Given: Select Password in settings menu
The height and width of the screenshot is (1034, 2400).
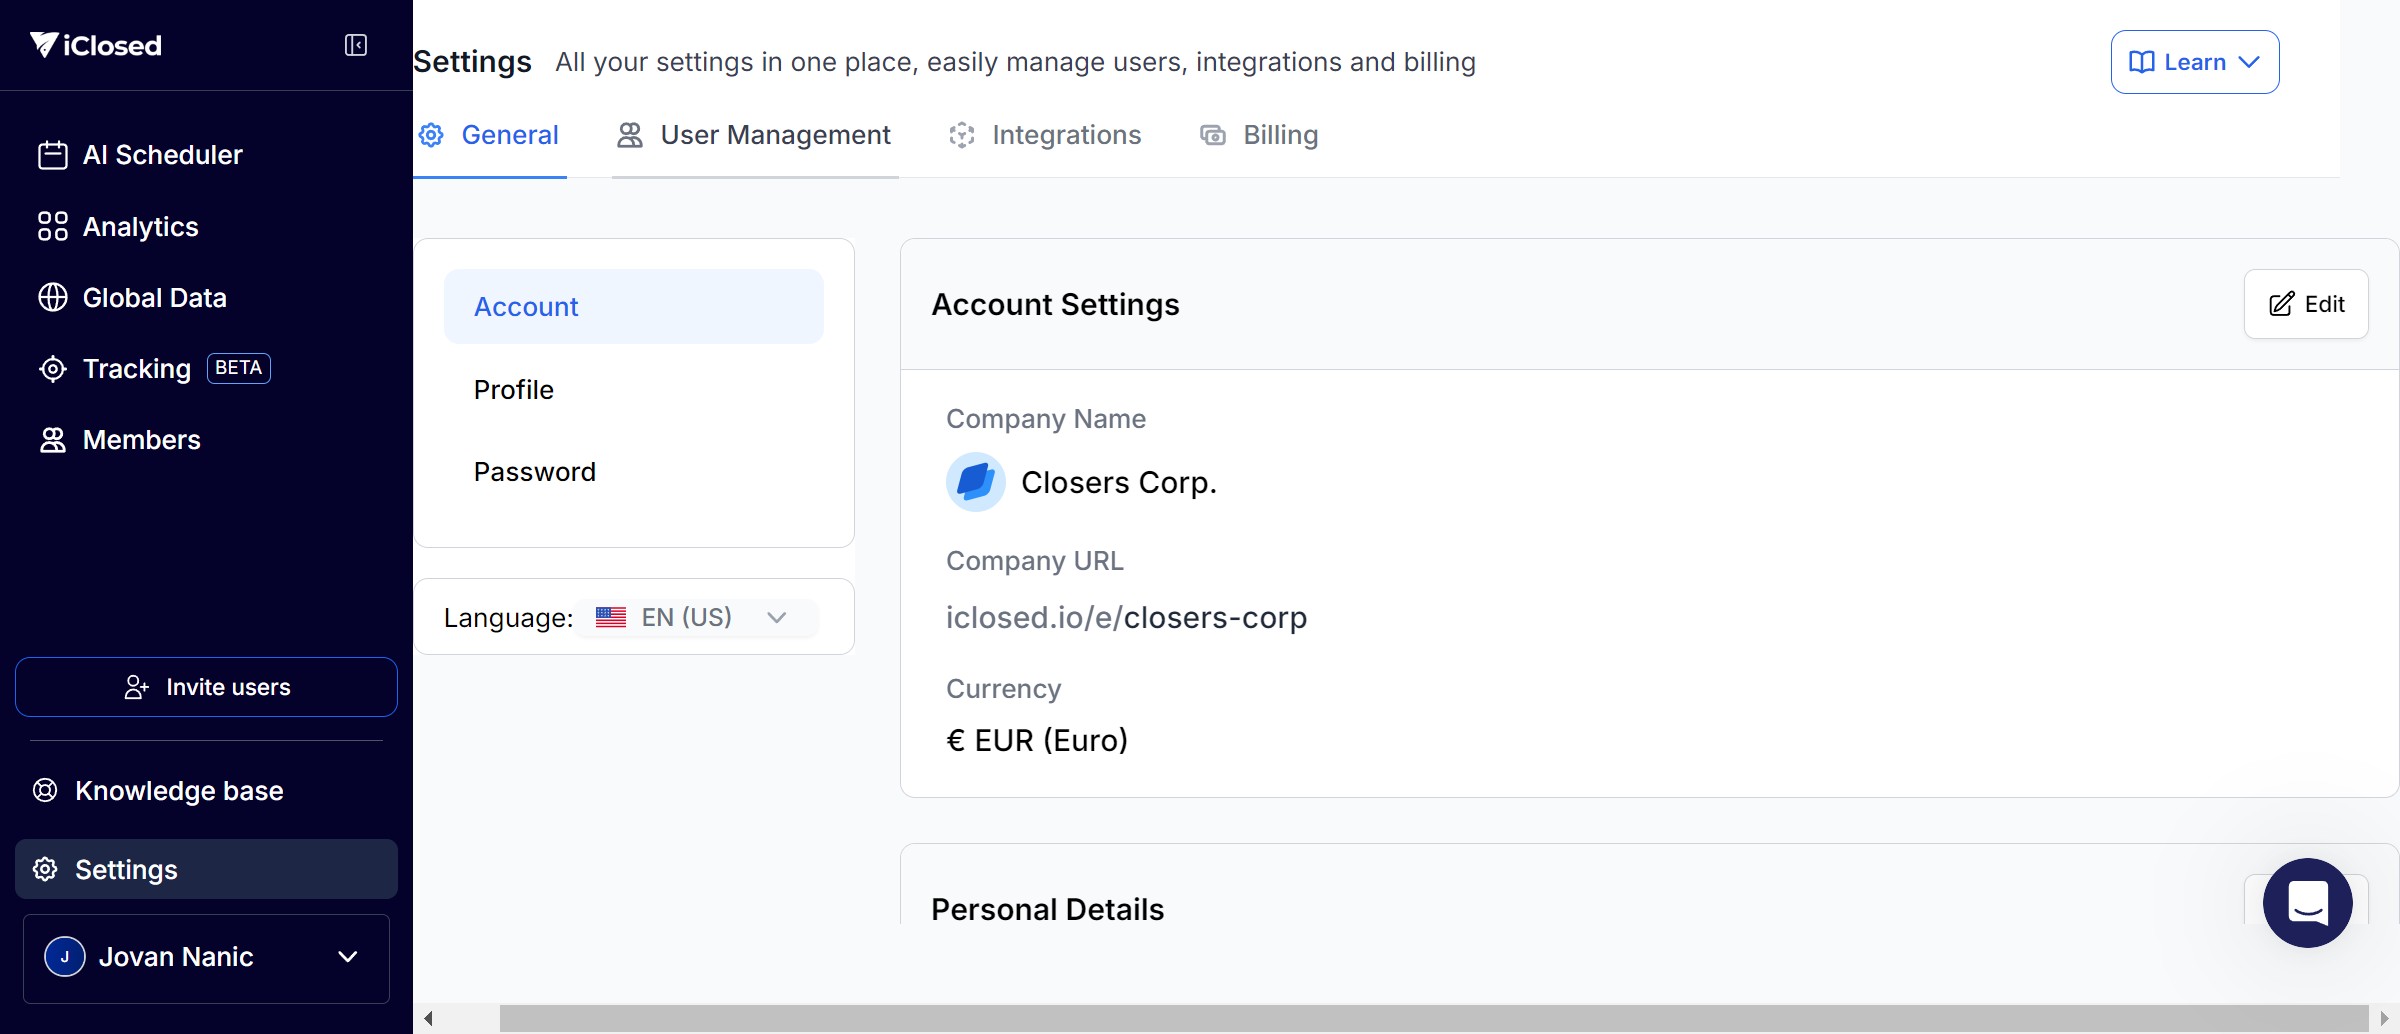Looking at the screenshot, I should [x=535, y=472].
